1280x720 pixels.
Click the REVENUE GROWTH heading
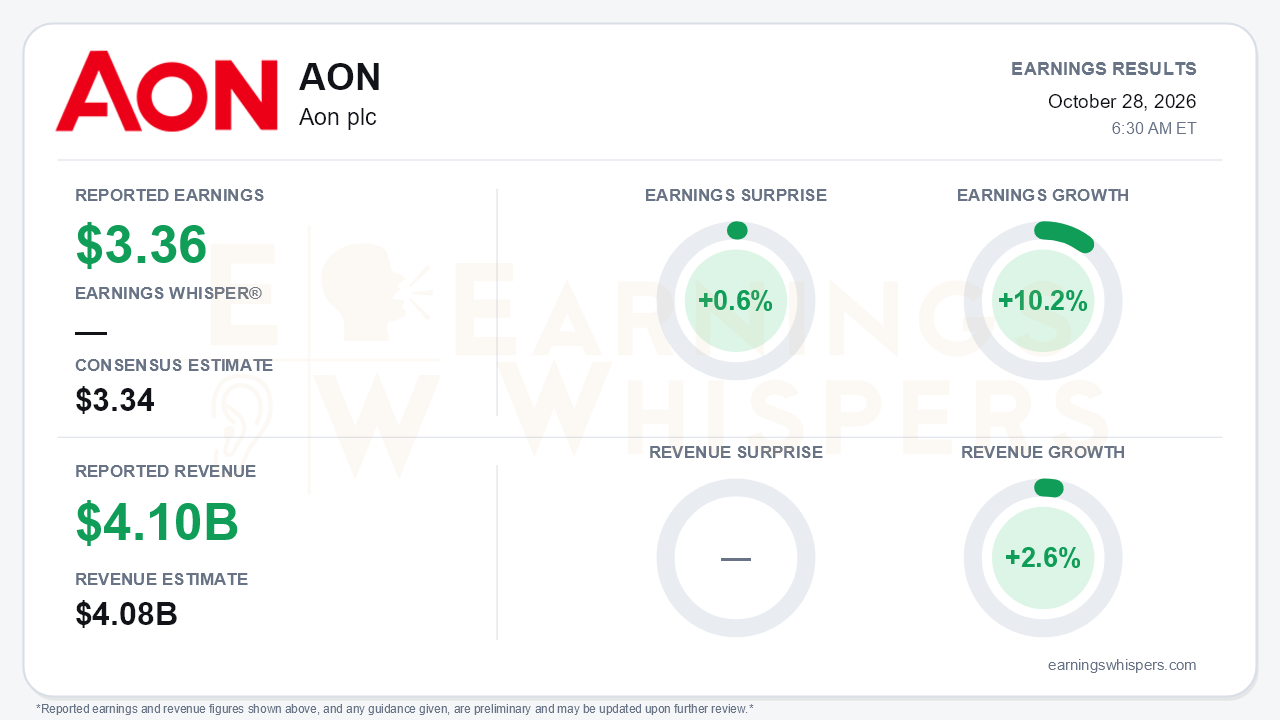click(x=1043, y=452)
